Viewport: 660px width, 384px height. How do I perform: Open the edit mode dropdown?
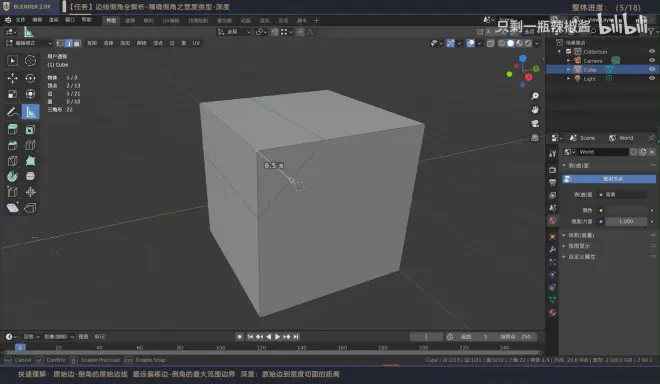click(x=29, y=43)
